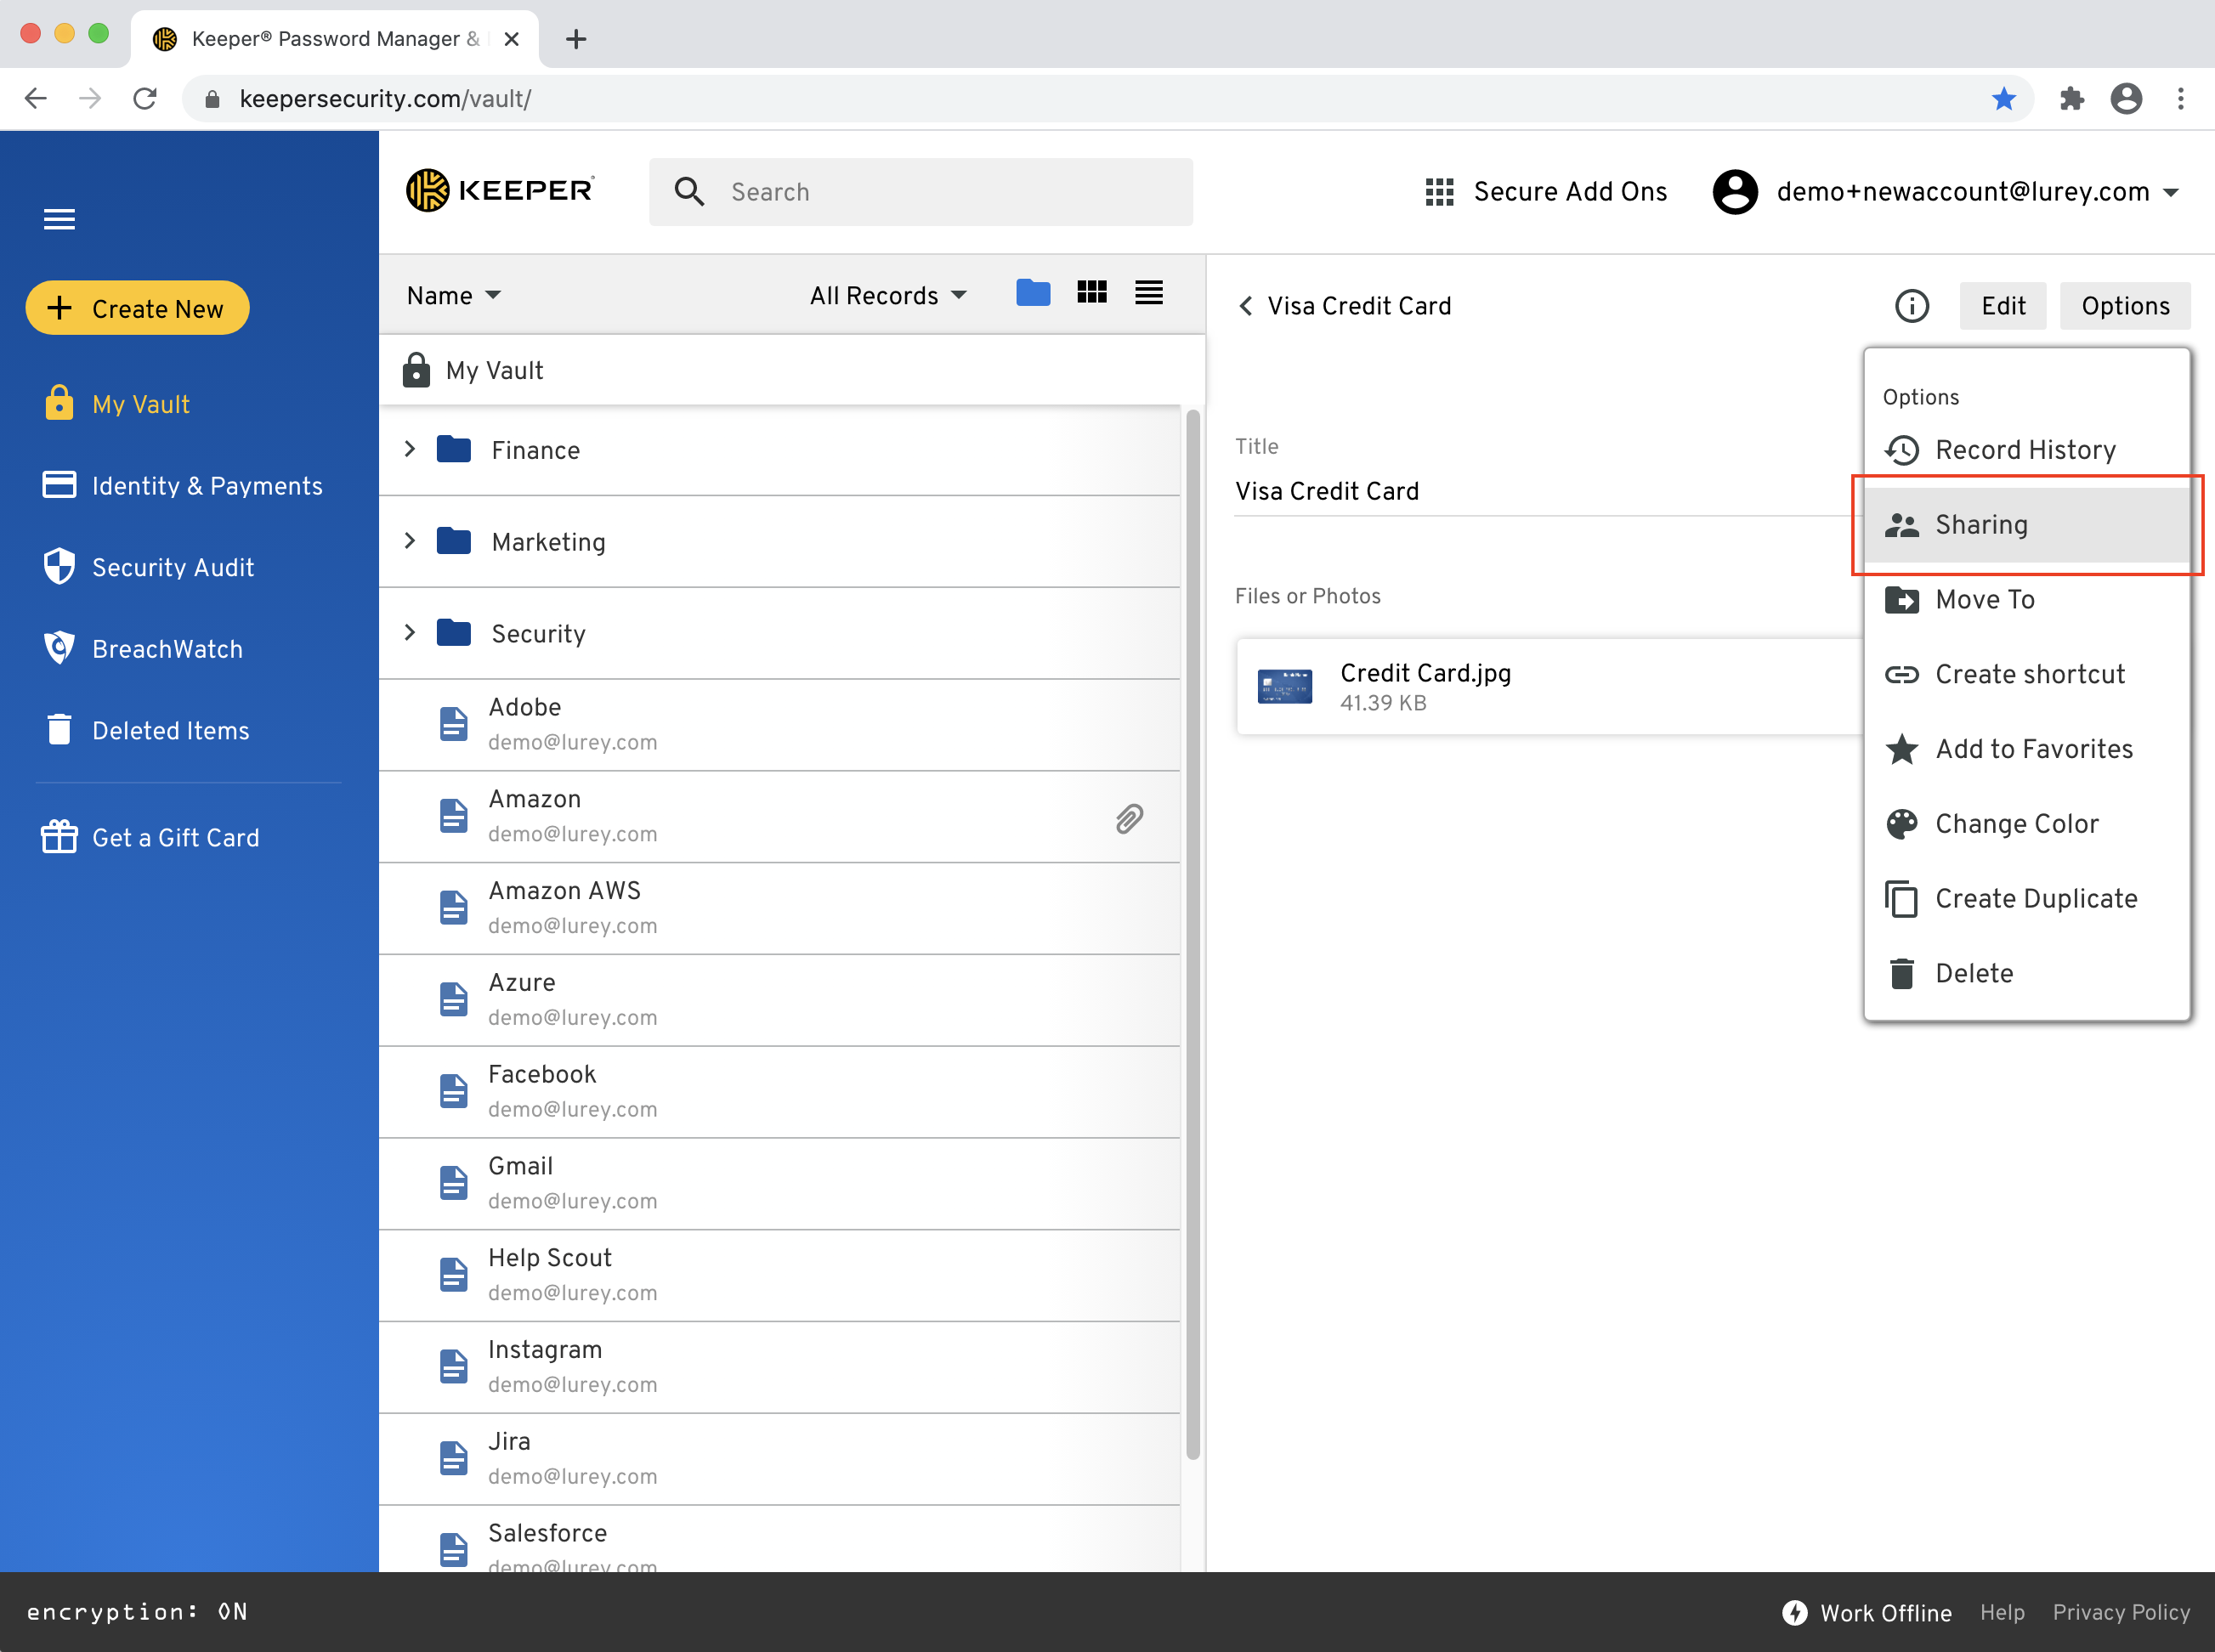
Task: Open Security Audit page
Action: 148,567
